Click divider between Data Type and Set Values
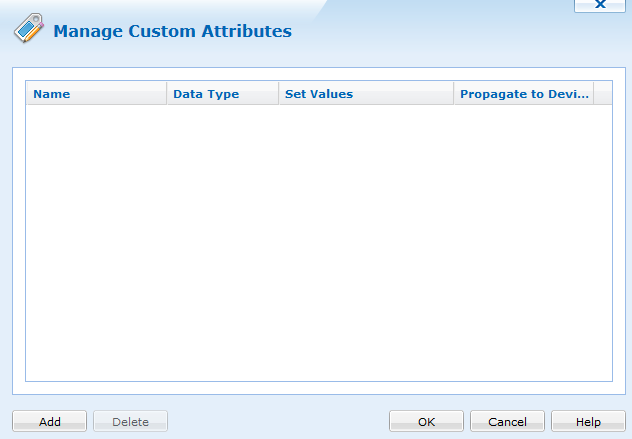632x439 pixels. 279,94
